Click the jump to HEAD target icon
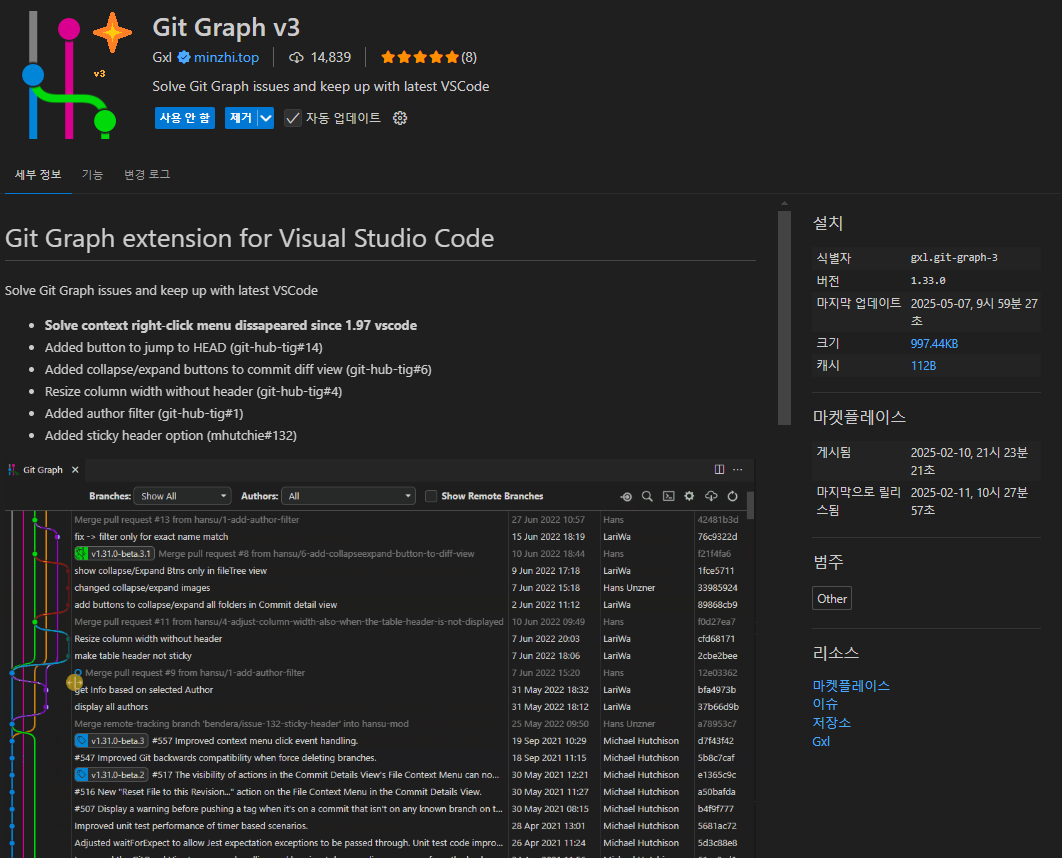The image size is (1062, 858). click(626, 496)
